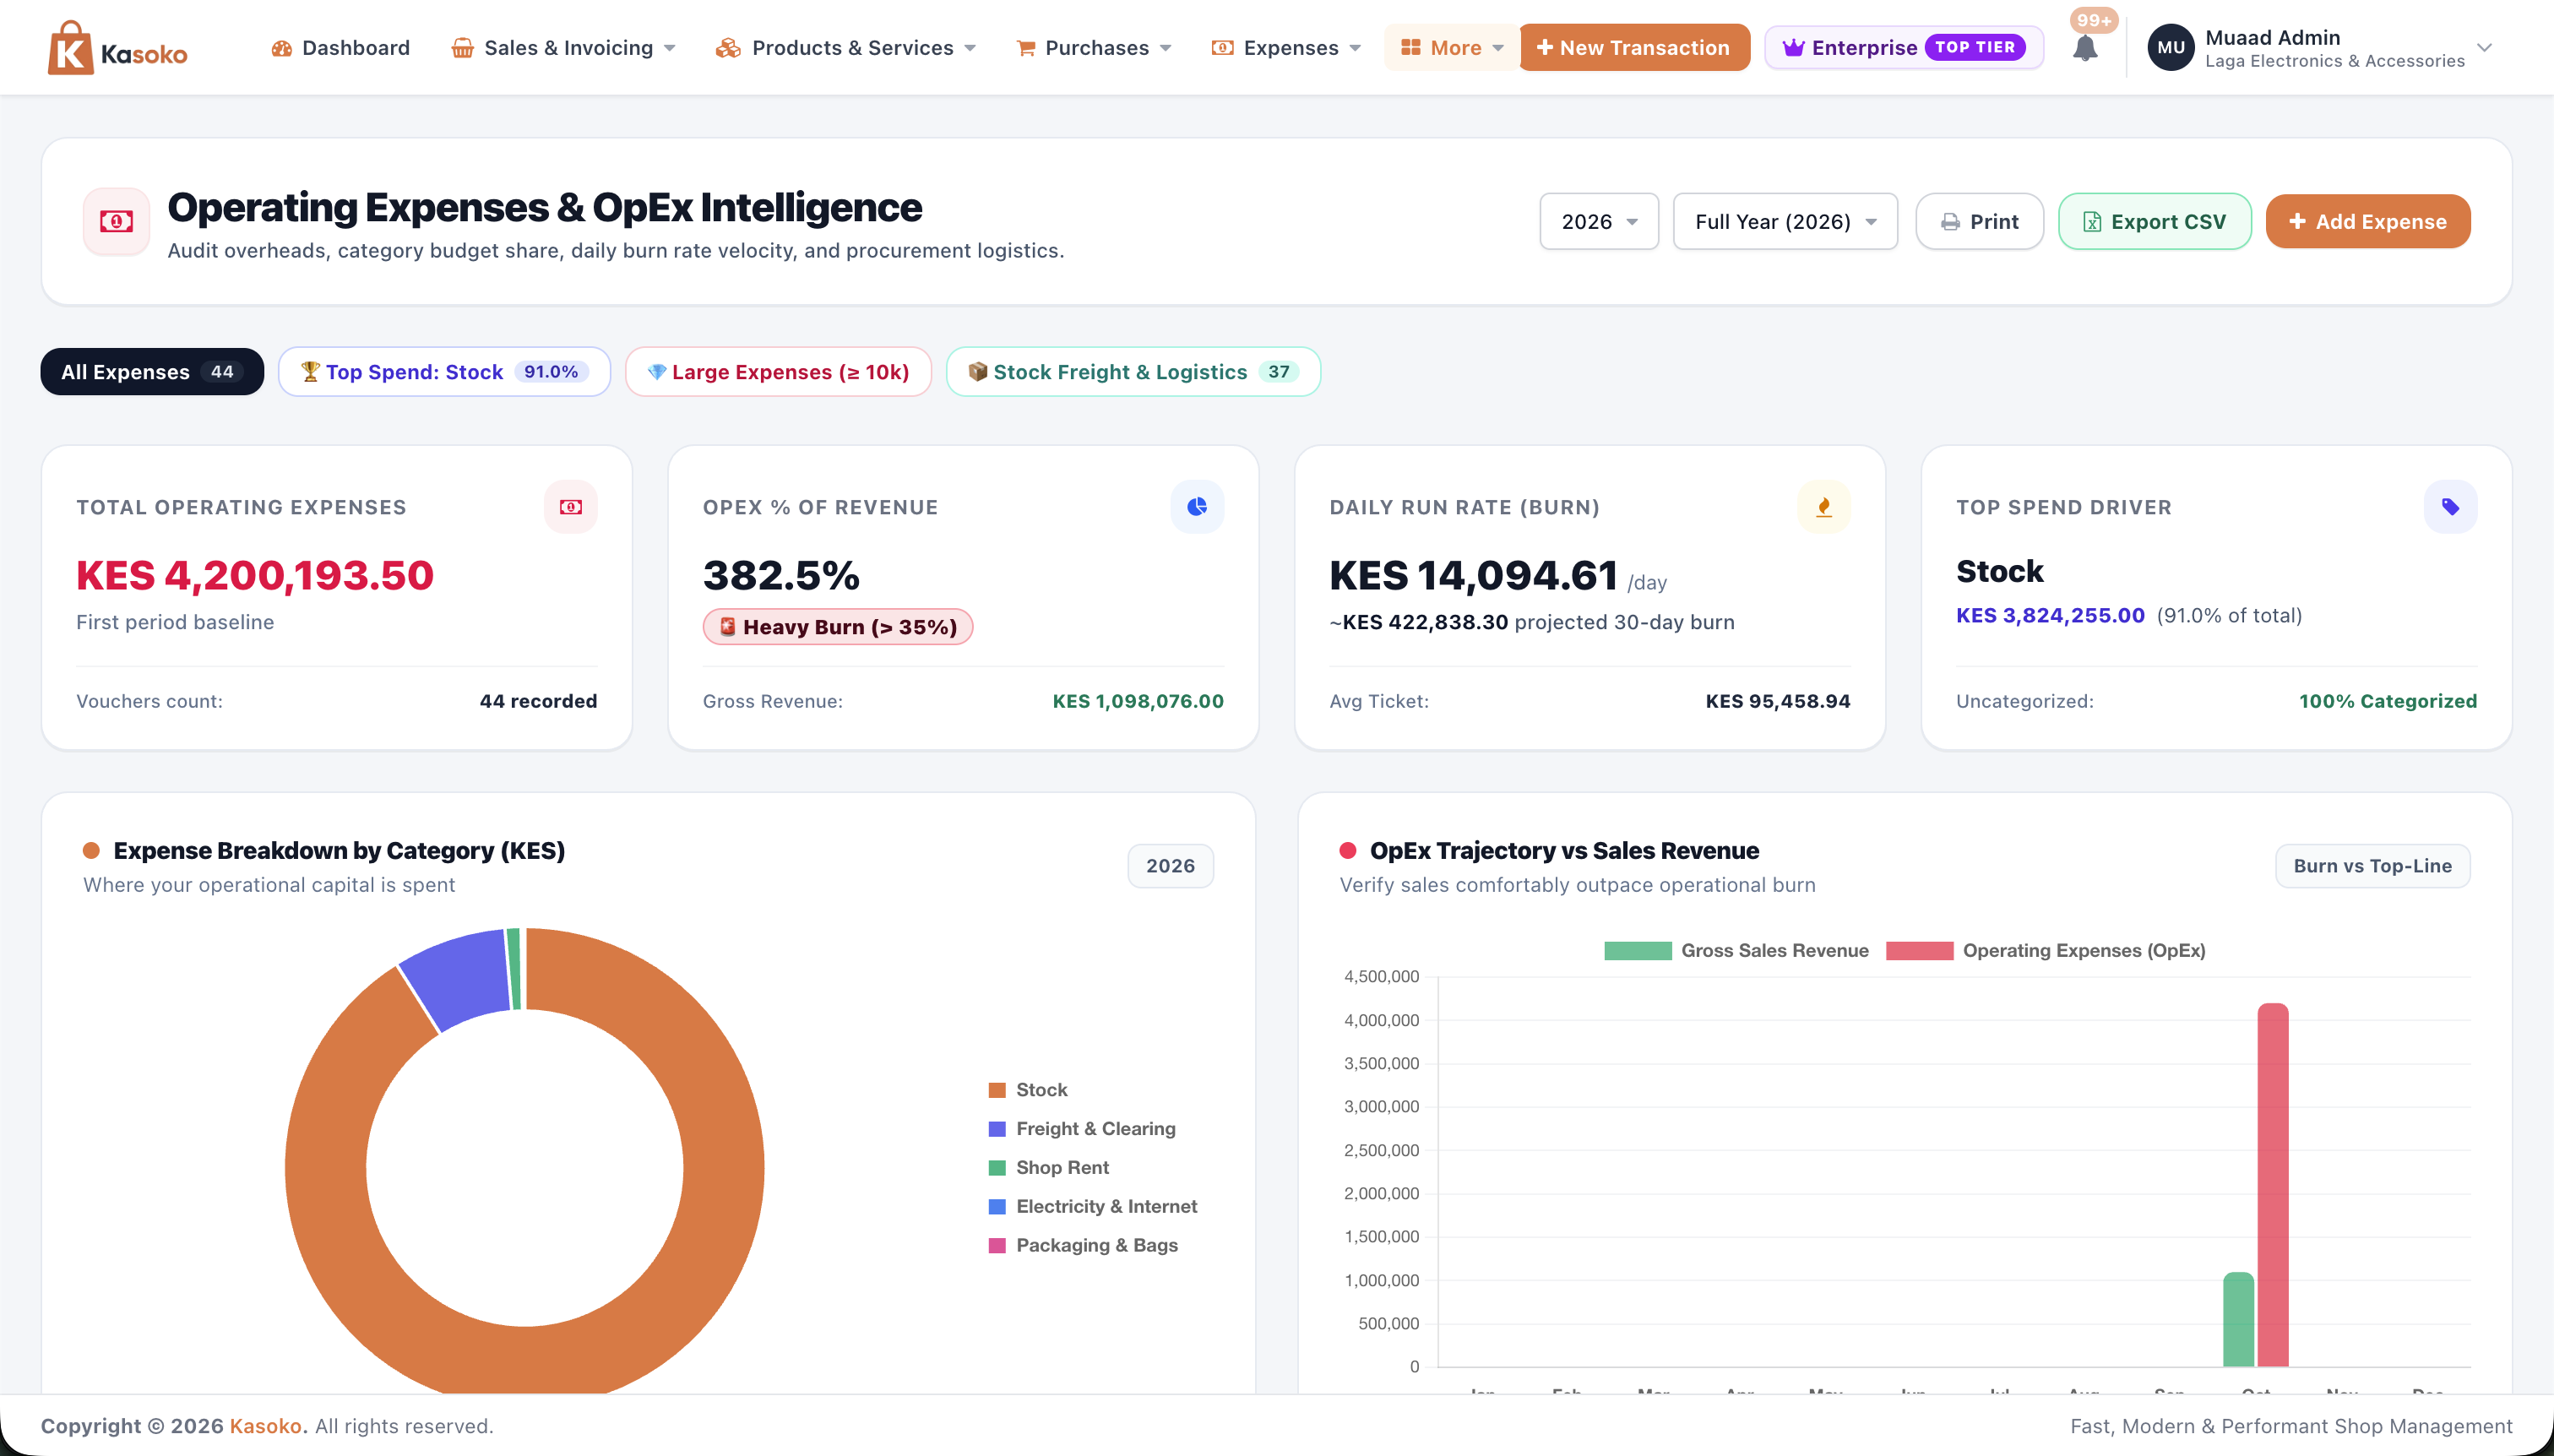
Task: Click the green revenue bar in October
Action: 2238,1319
